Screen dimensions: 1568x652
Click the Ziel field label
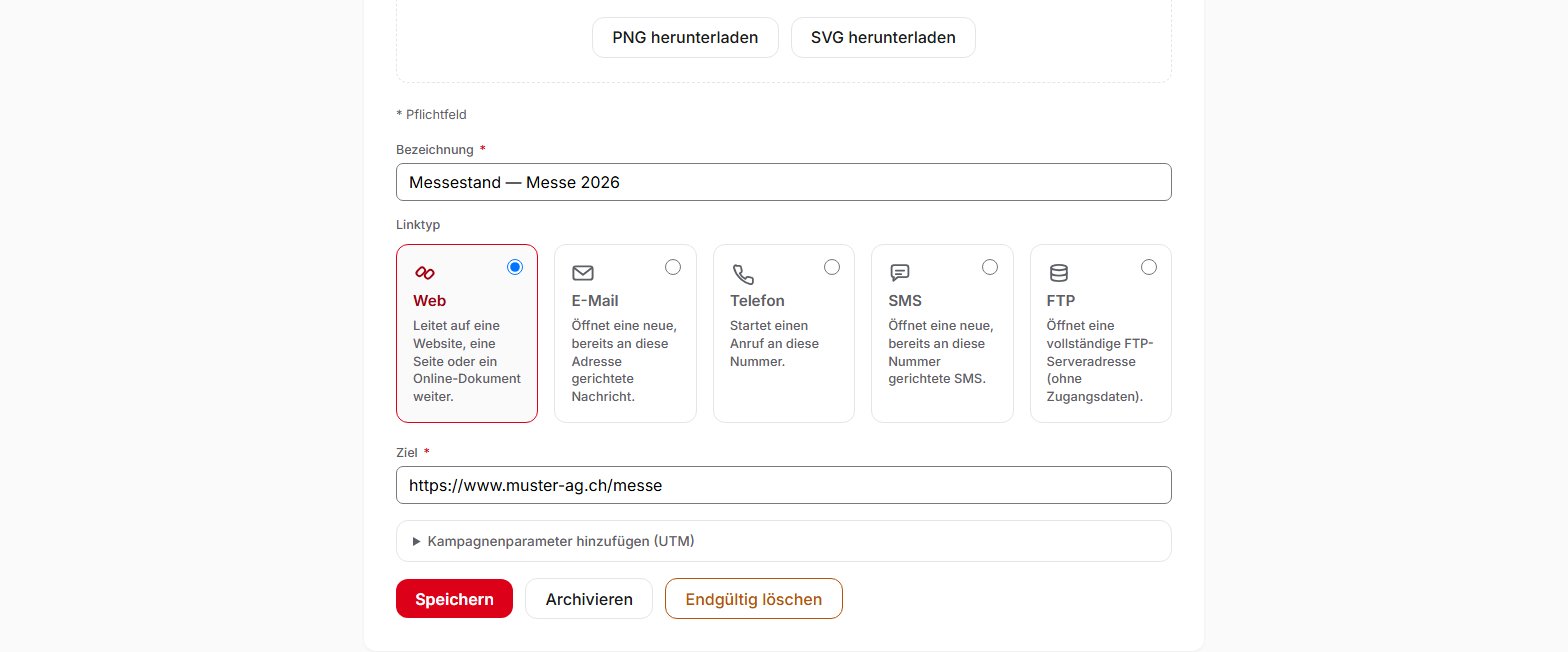tap(406, 453)
